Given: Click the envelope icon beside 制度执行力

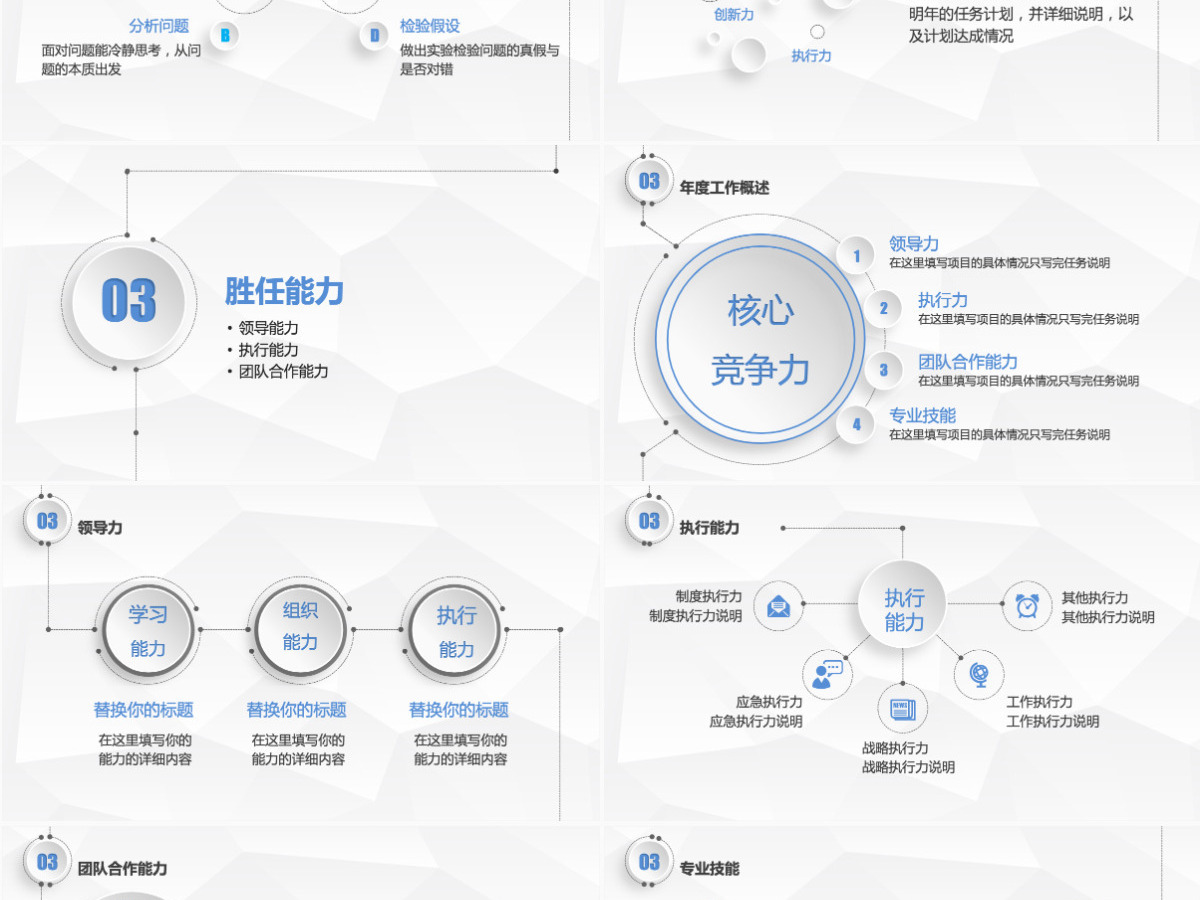Looking at the screenshot, I should pos(778,606).
